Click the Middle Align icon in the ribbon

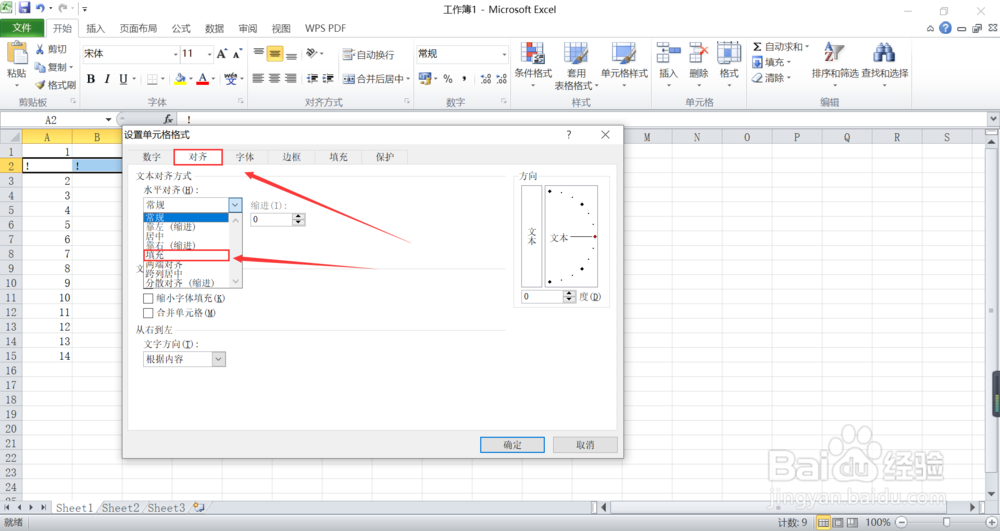coord(275,54)
